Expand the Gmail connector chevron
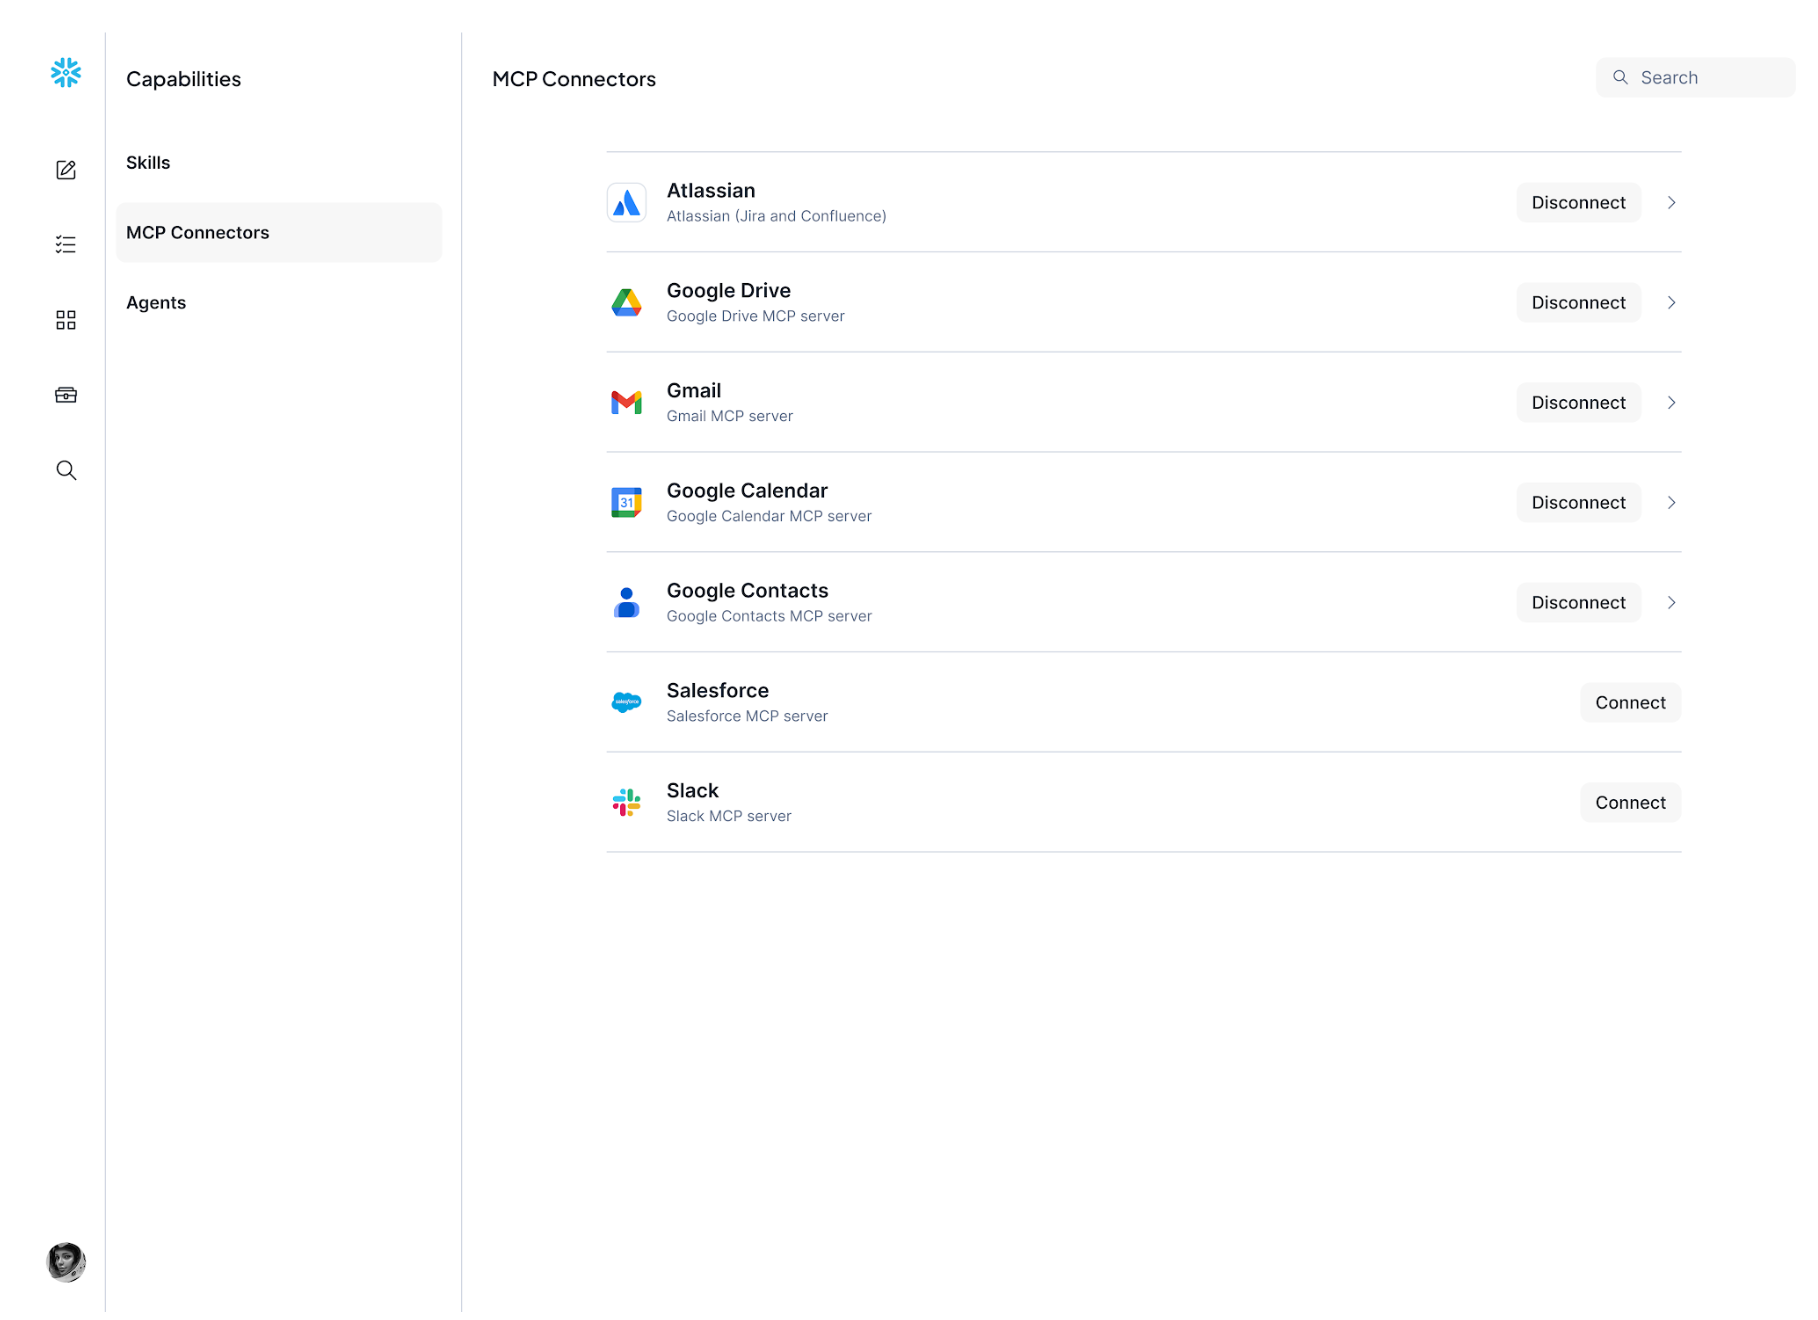Image resolution: width=1818 pixels, height=1320 pixels. tap(1672, 403)
